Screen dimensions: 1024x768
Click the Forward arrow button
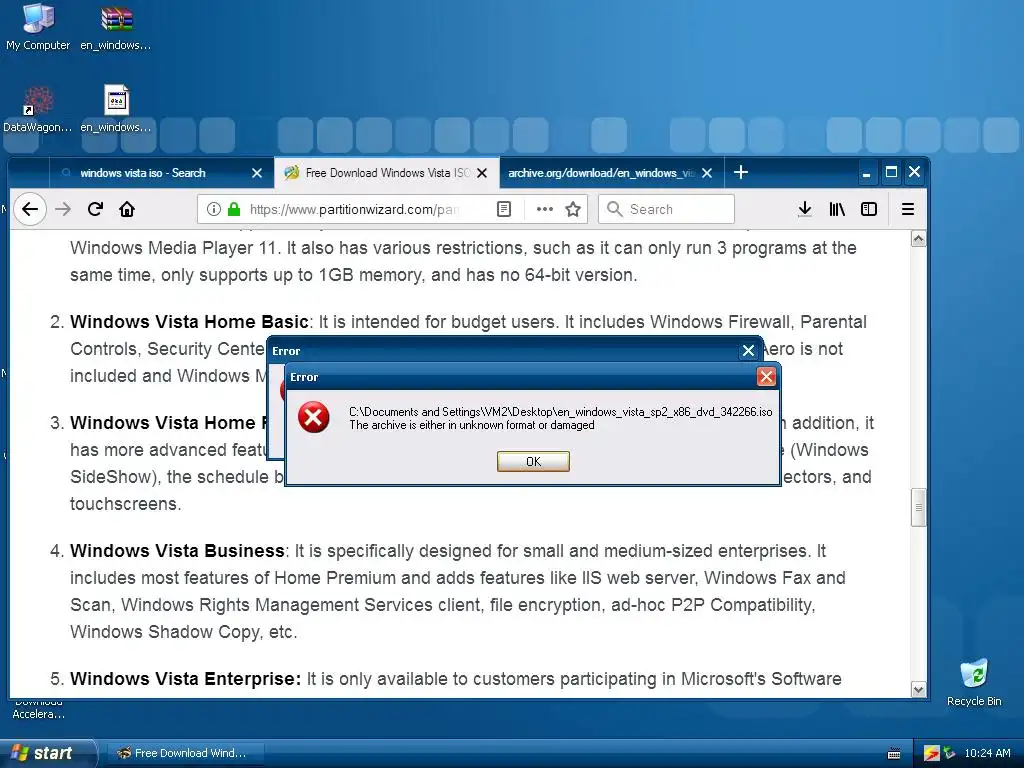coord(63,209)
